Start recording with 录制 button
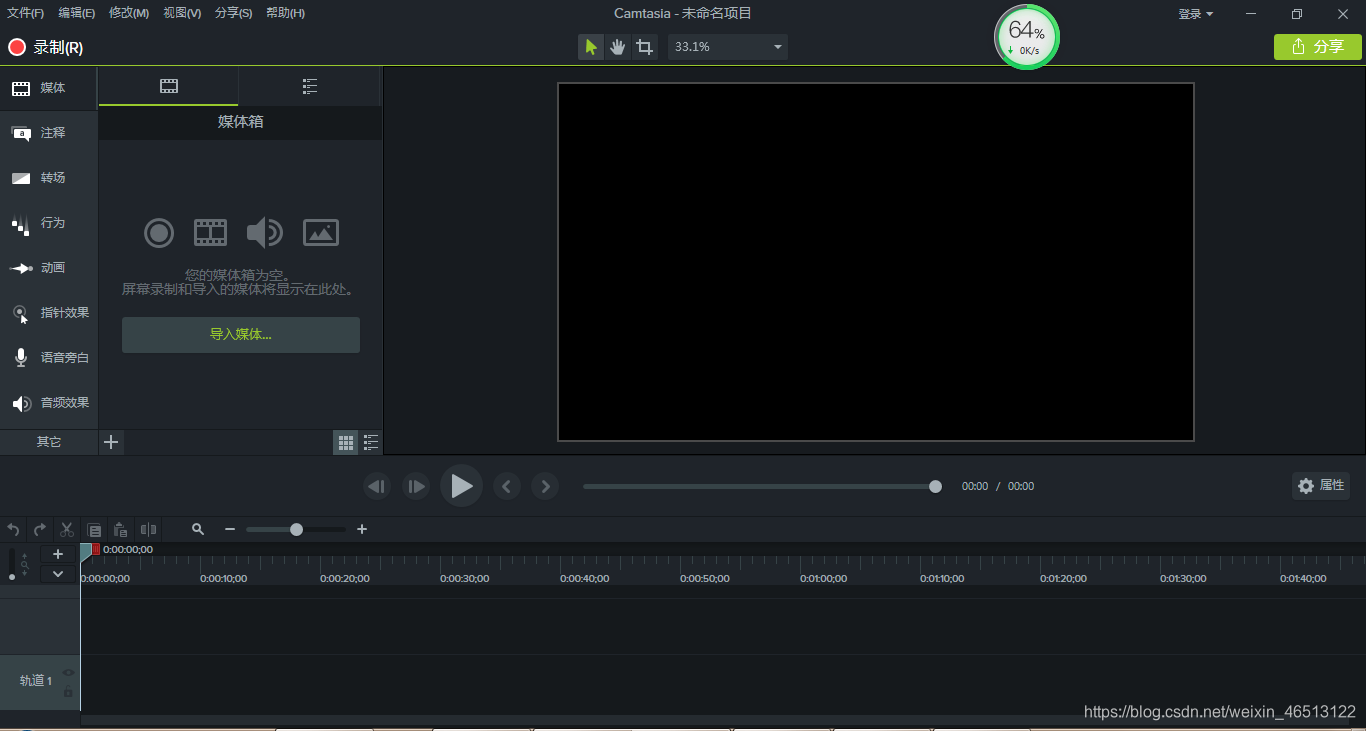 (x=46, y=47)
